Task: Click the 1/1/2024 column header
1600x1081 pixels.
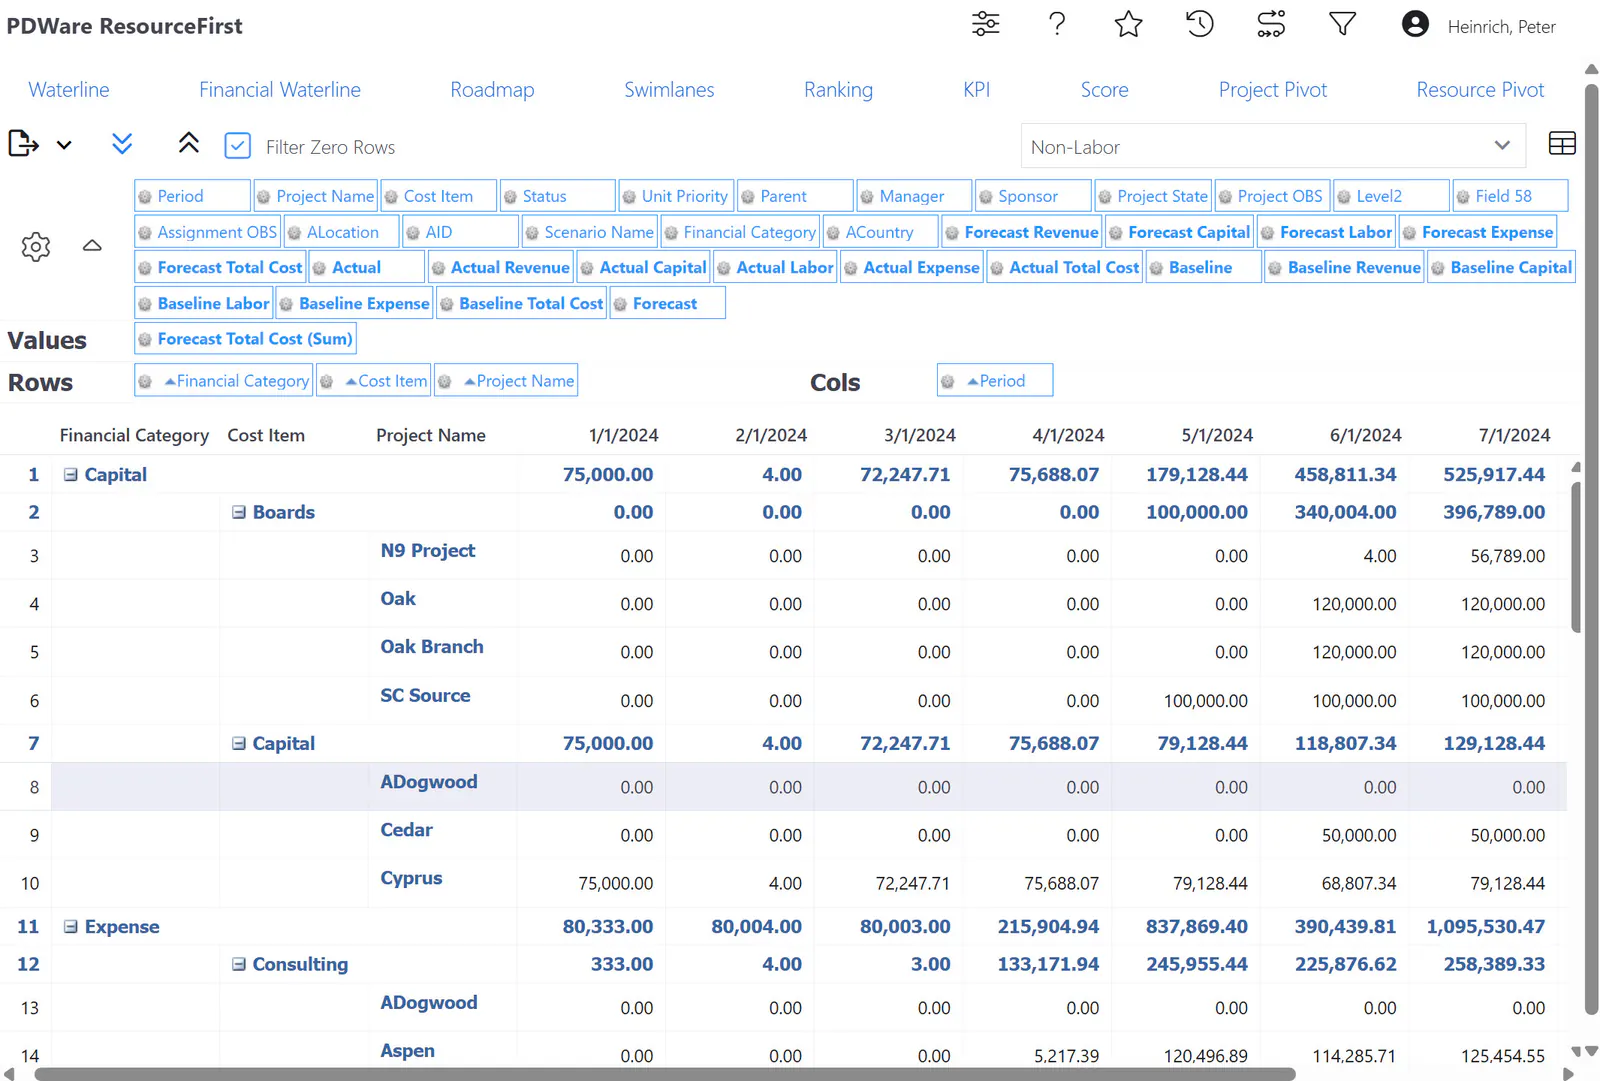Action: [623, 435]
